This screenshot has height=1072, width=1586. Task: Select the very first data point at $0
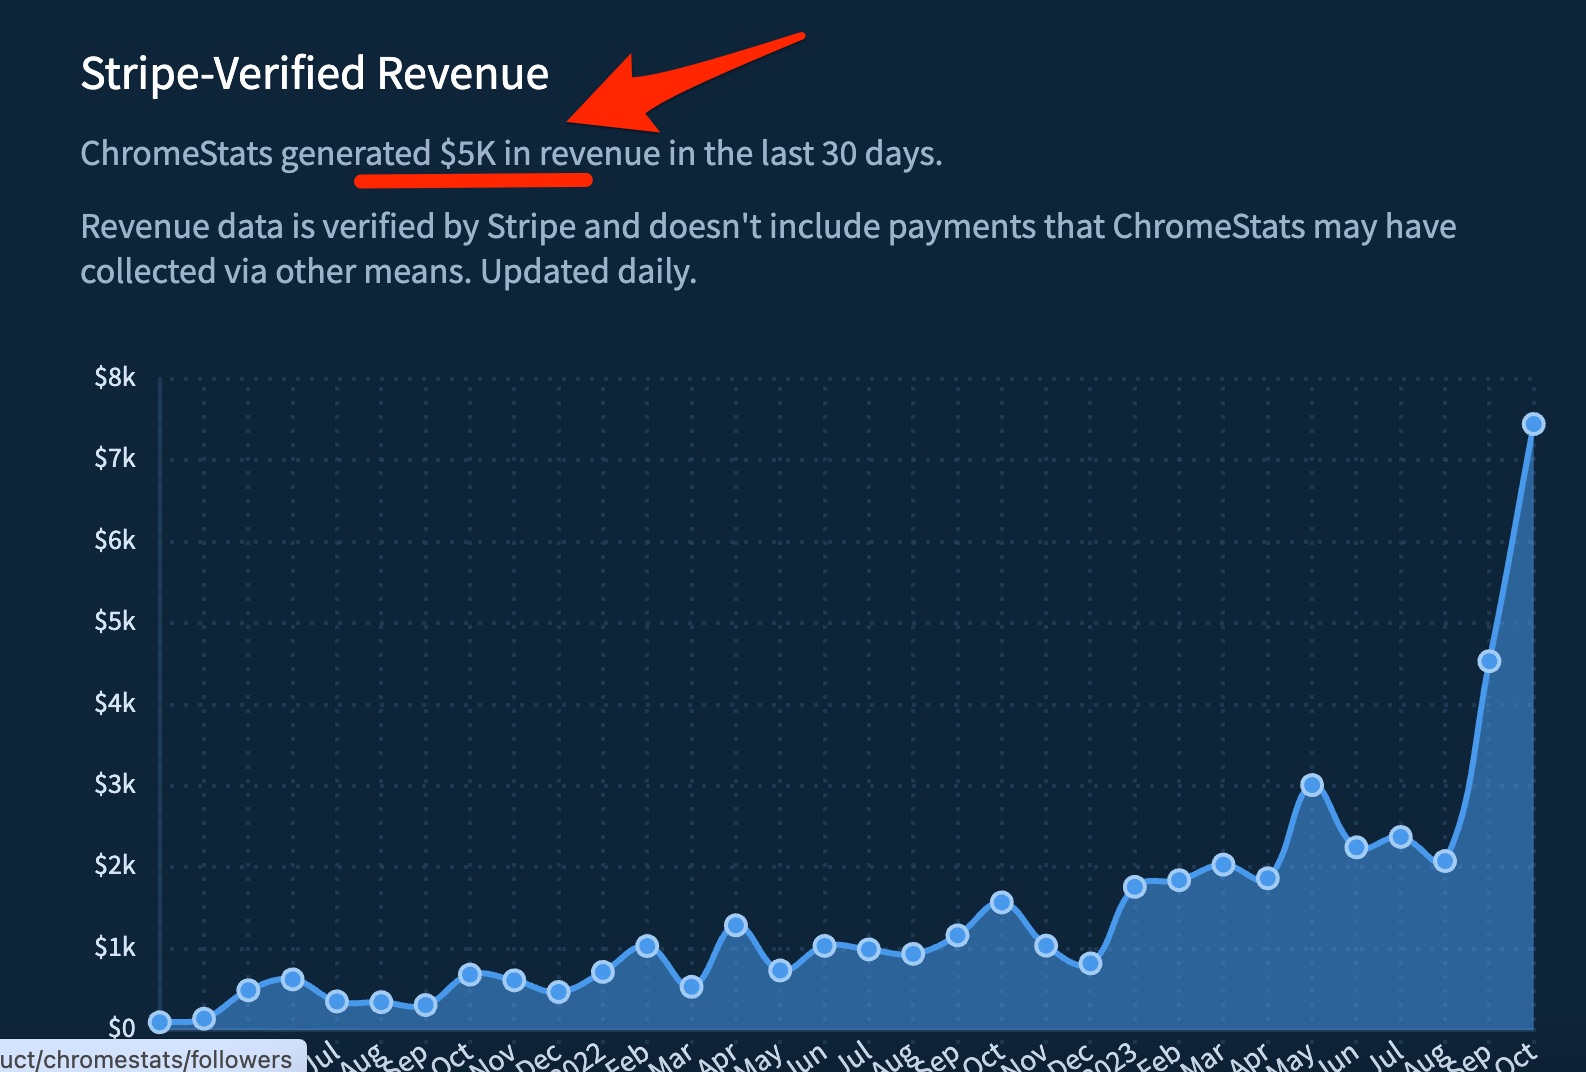tap(159, 1022)
